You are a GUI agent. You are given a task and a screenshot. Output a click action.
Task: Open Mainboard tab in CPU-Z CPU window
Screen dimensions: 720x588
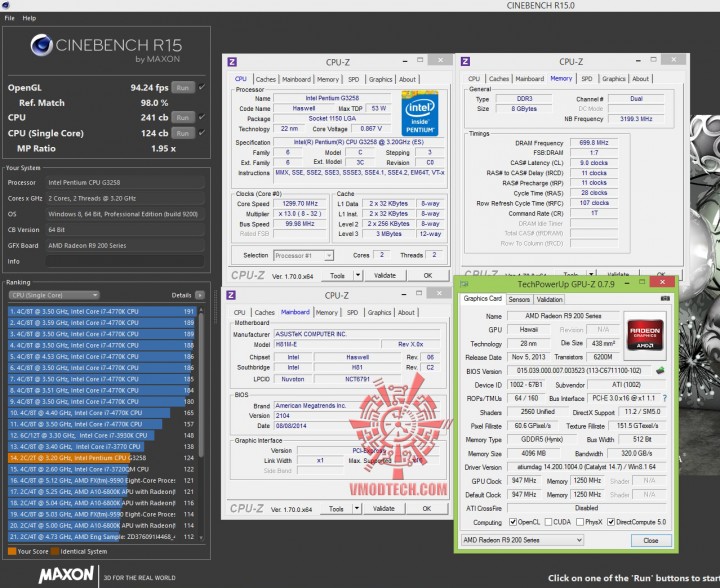pos(296,79)
